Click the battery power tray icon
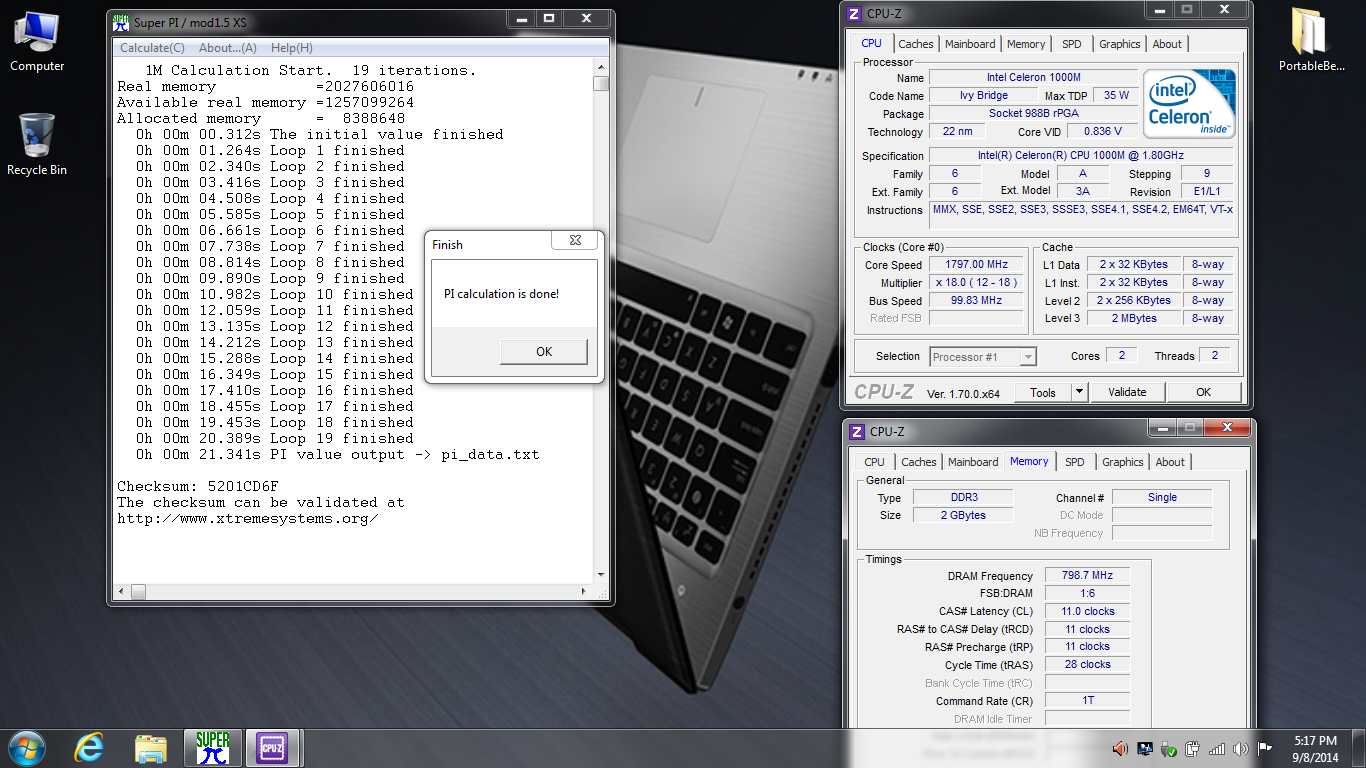The height and width of the screenshot is (768, 1366). (x=1193, y=748)
